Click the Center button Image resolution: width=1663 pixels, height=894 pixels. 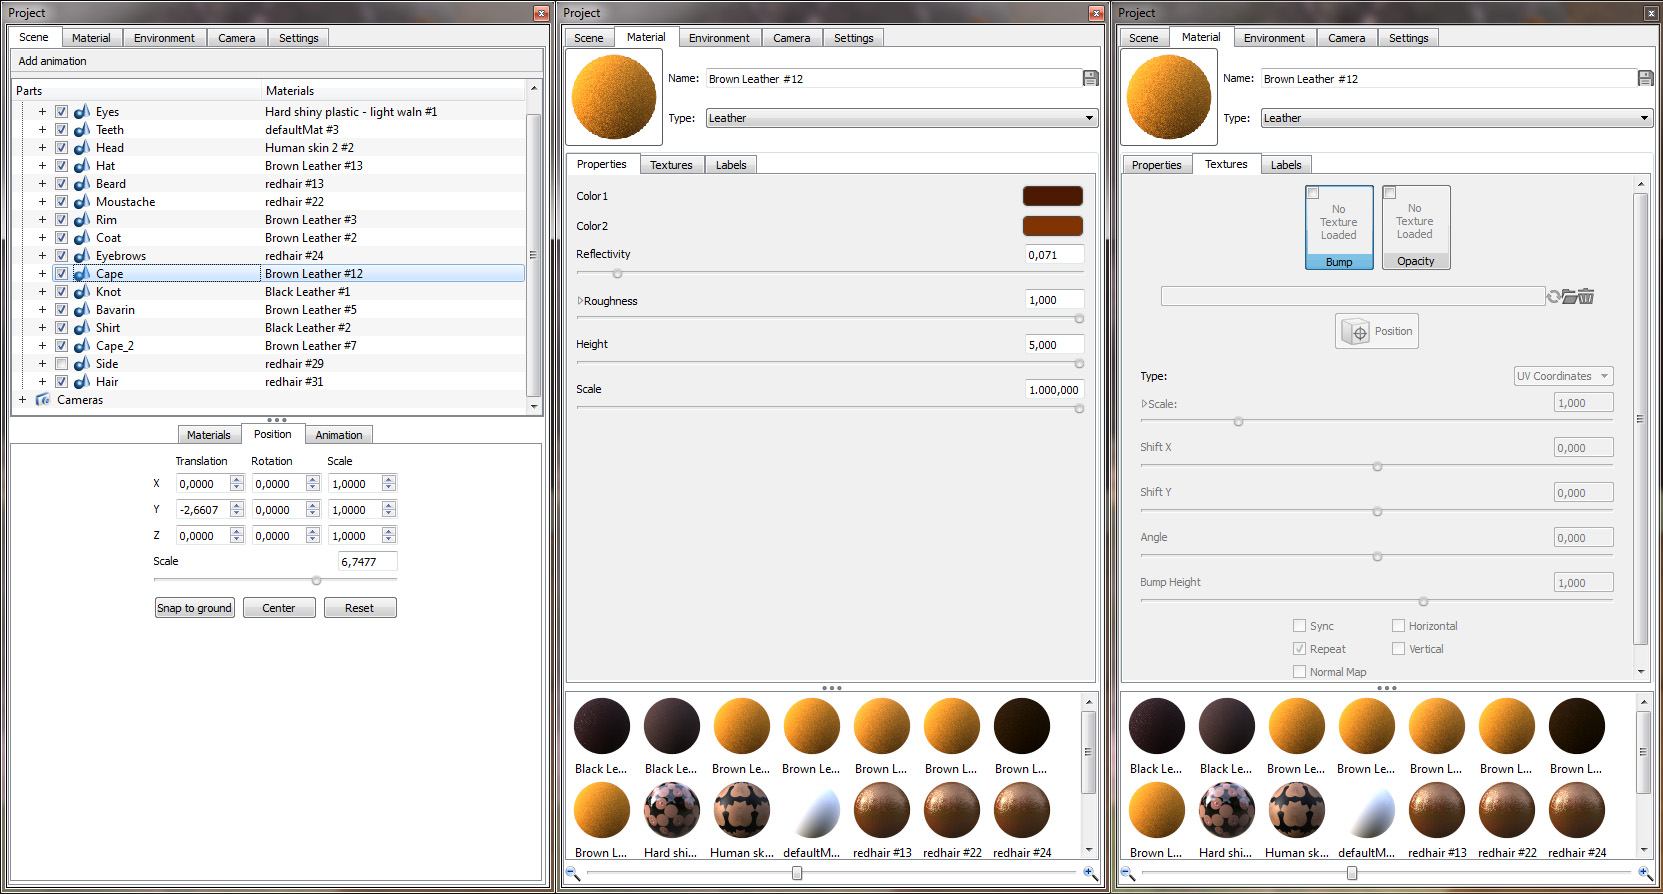point(278,608)
